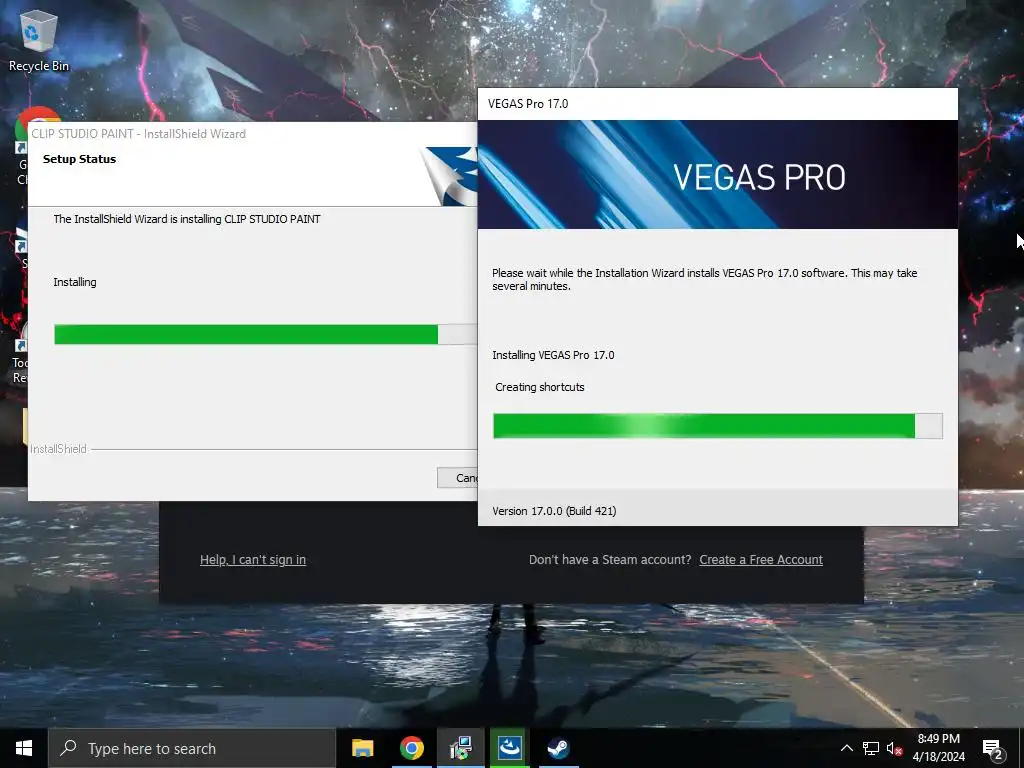Viewport: 1024px width, 768px height.
Task: Click the Clip Studio Paint installation progress bar
Action: pyautogui.click(x=266, y=334)
